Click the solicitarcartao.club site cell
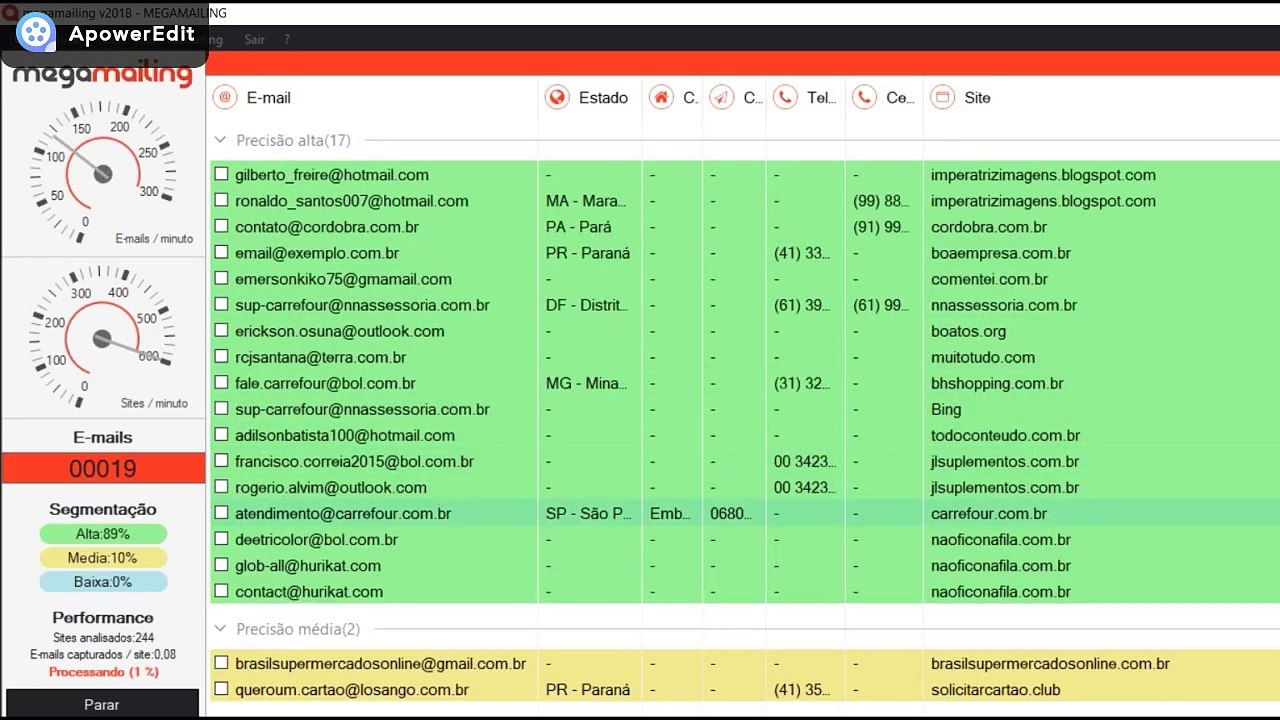 coord(996,689)
